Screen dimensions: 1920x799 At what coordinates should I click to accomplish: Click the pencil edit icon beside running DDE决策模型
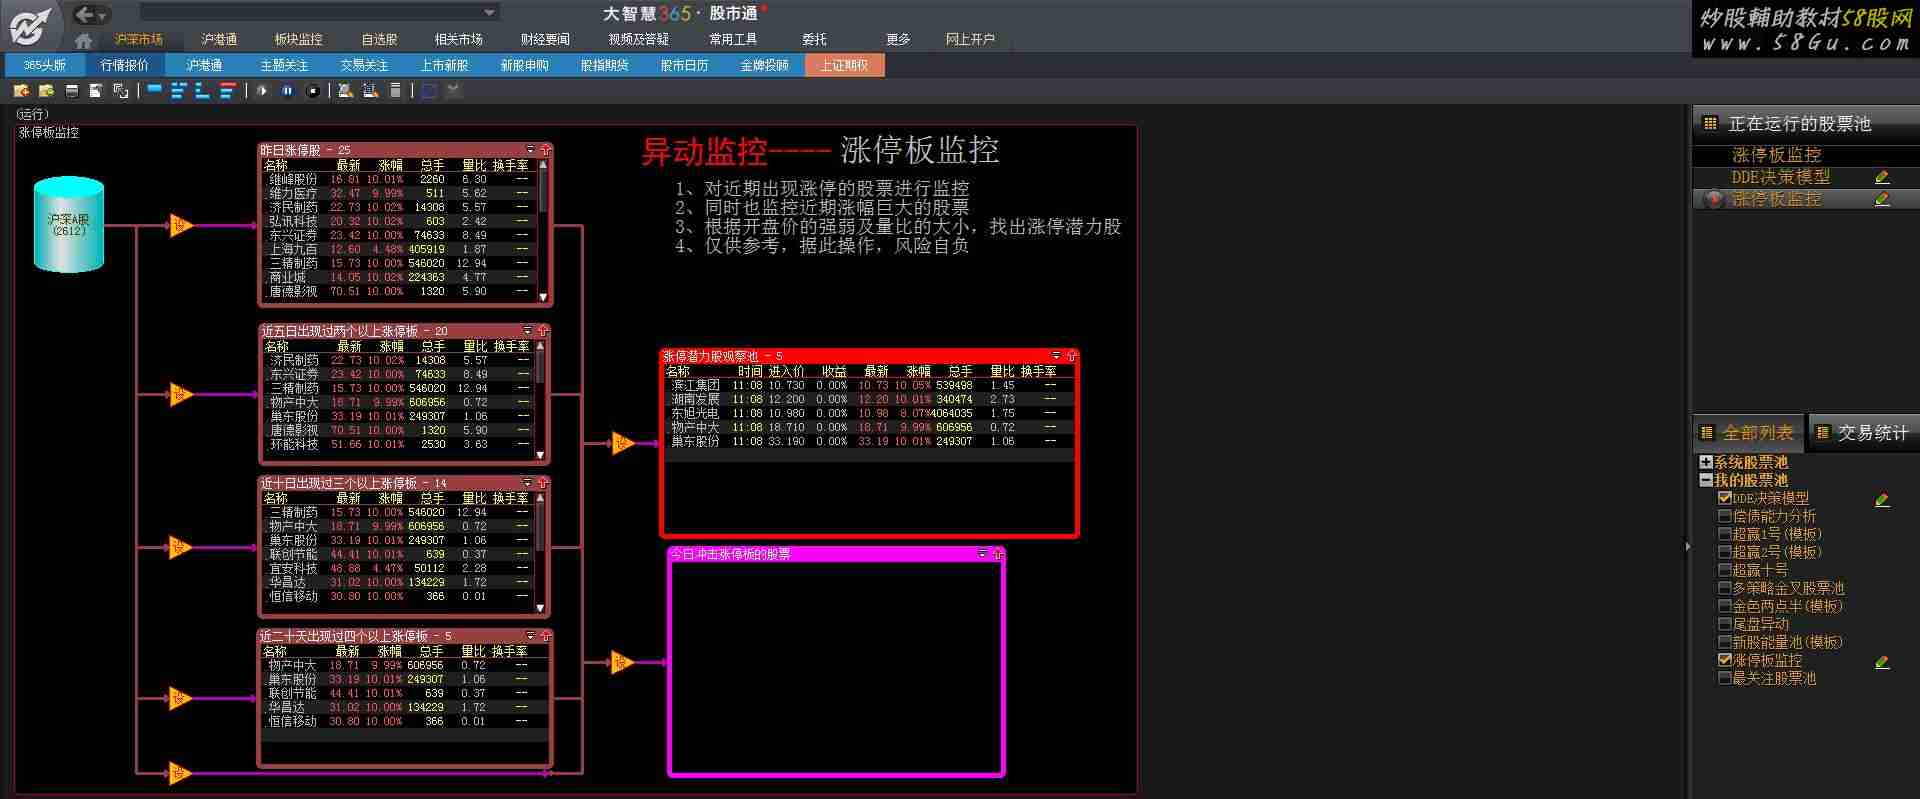(1882, 177)
